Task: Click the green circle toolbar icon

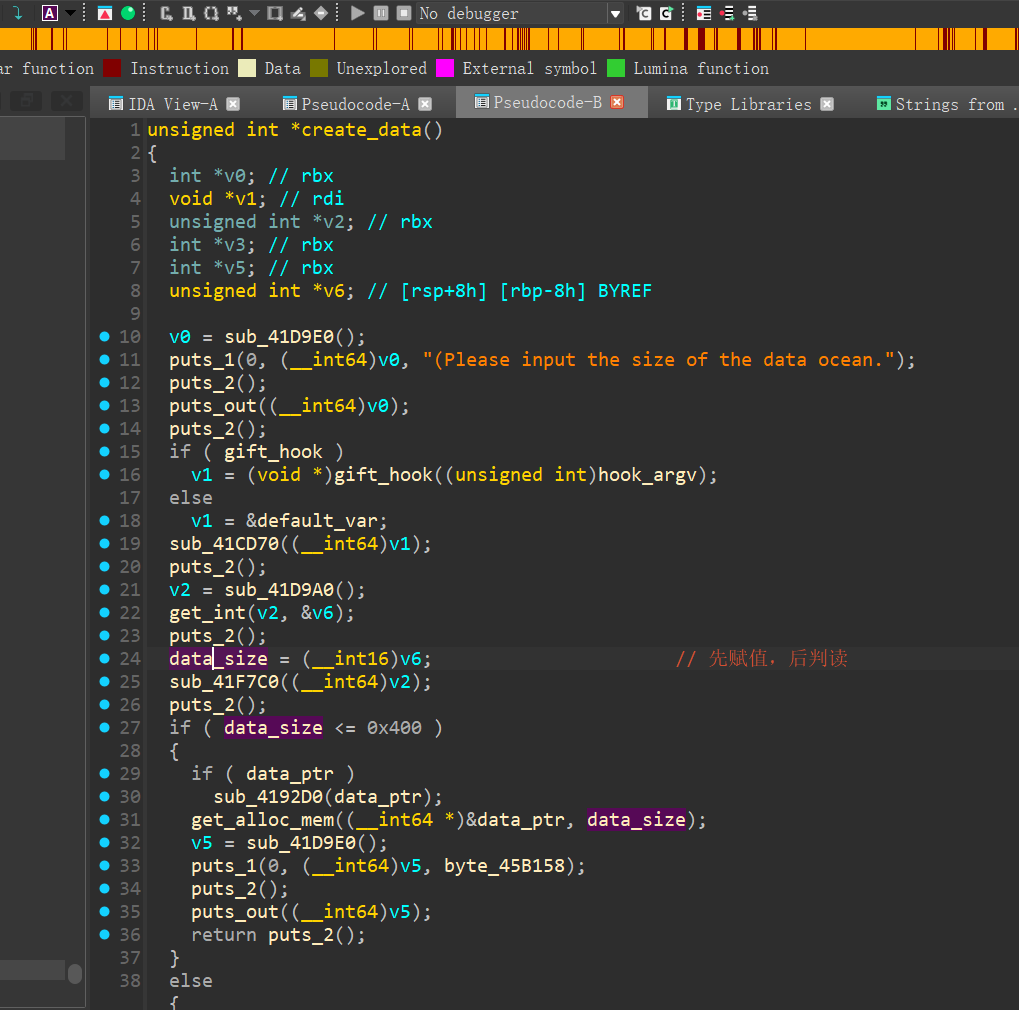Action: [x=128, y=13]
